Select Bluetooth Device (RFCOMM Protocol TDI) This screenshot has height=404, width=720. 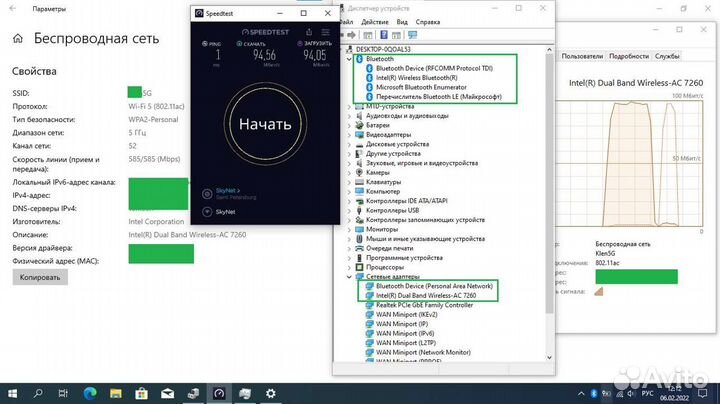tap(434, 68)
